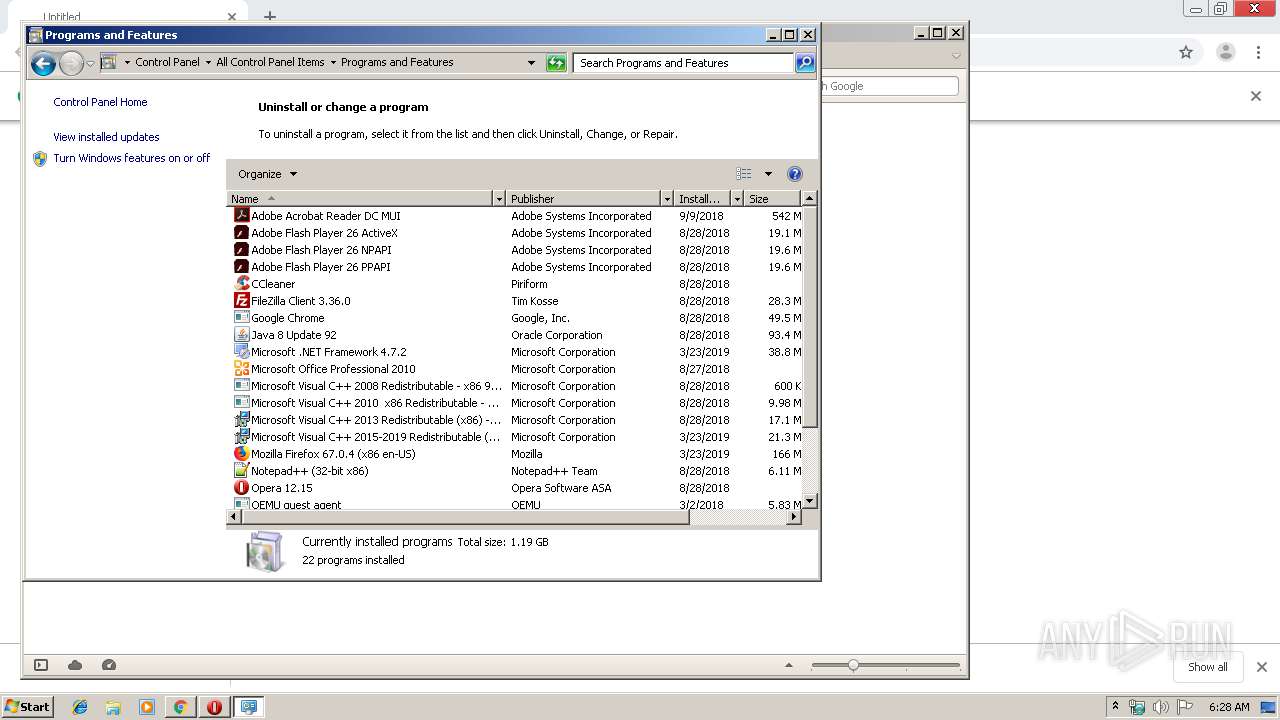Click the change view icon

(744, 174)
